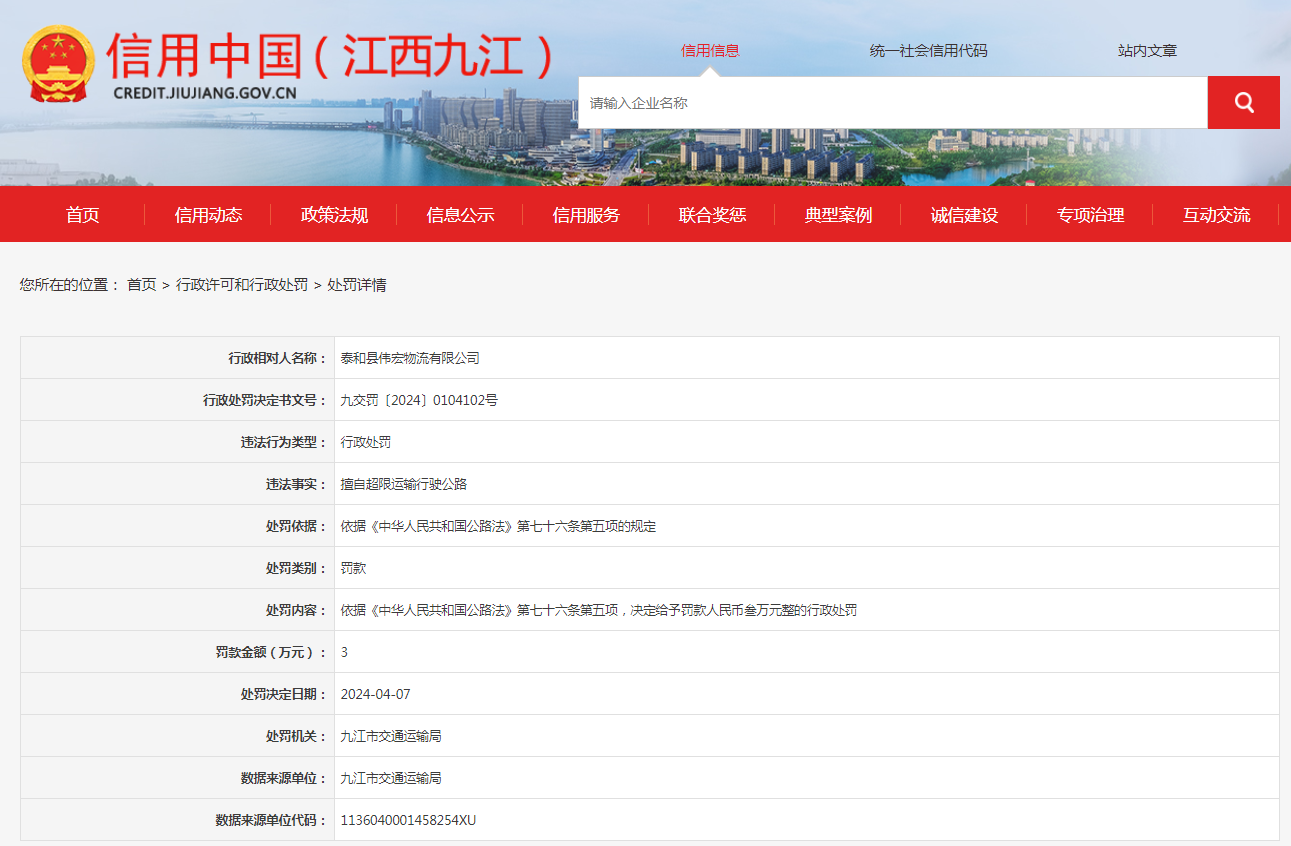
Task: Click the 信用中国（江西九江）site title
Action: coord(332,55)
